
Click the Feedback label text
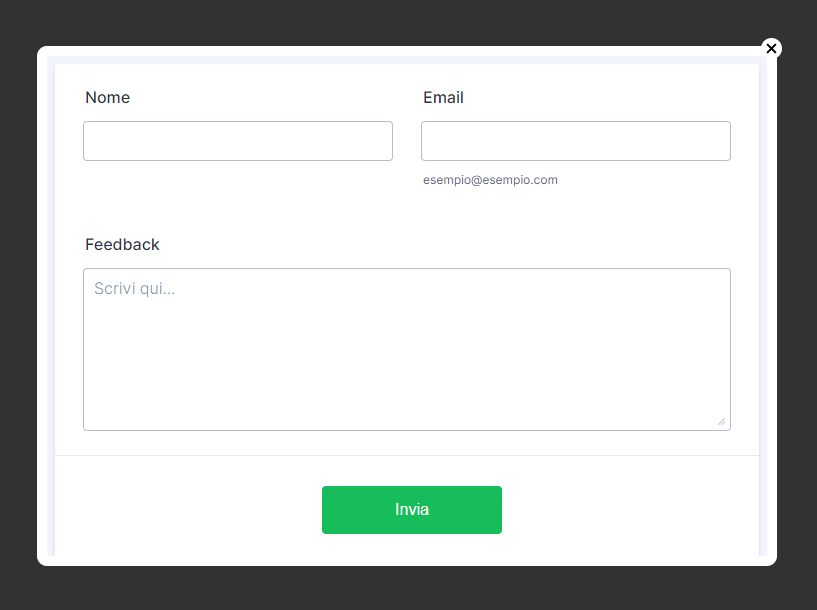122,245
